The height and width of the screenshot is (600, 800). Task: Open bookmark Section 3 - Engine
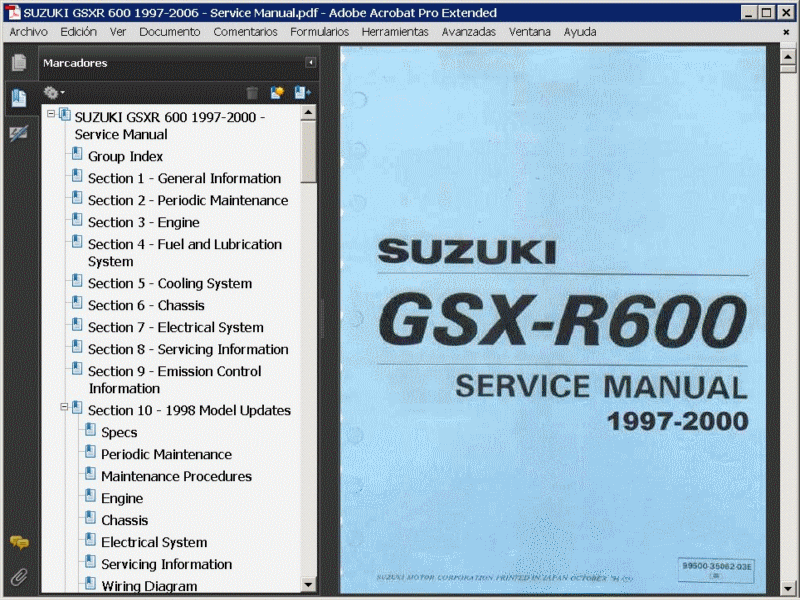click(143, 222)
